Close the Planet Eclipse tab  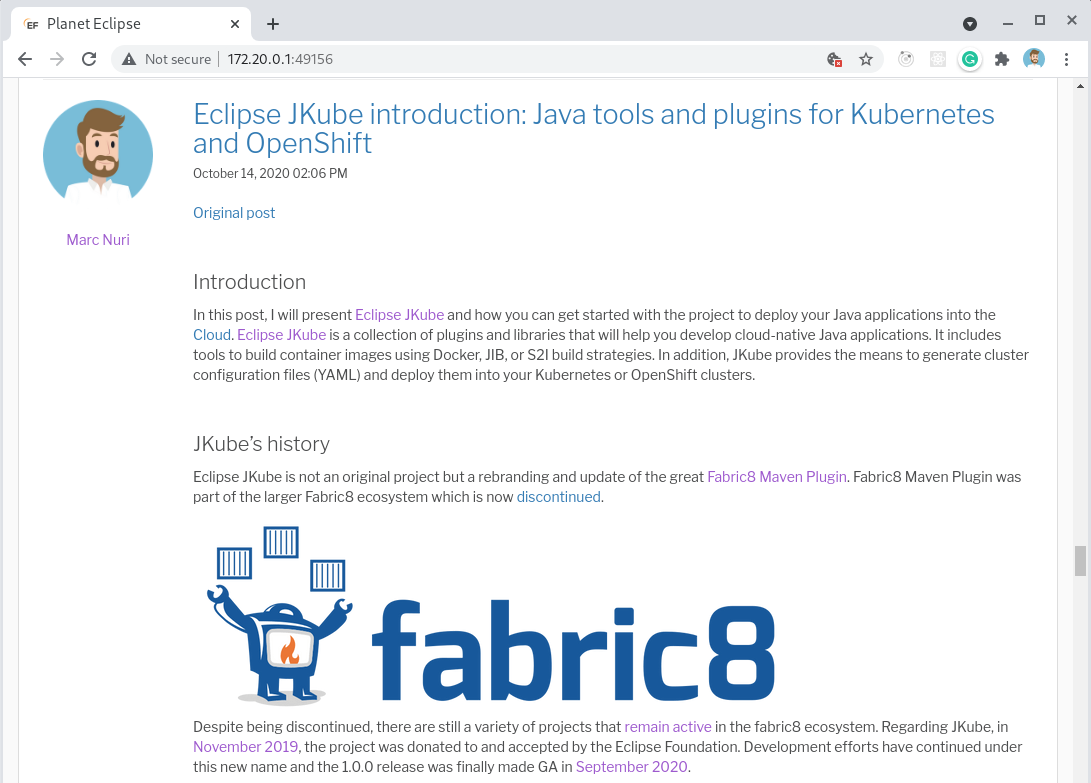(x=234, y=24)
